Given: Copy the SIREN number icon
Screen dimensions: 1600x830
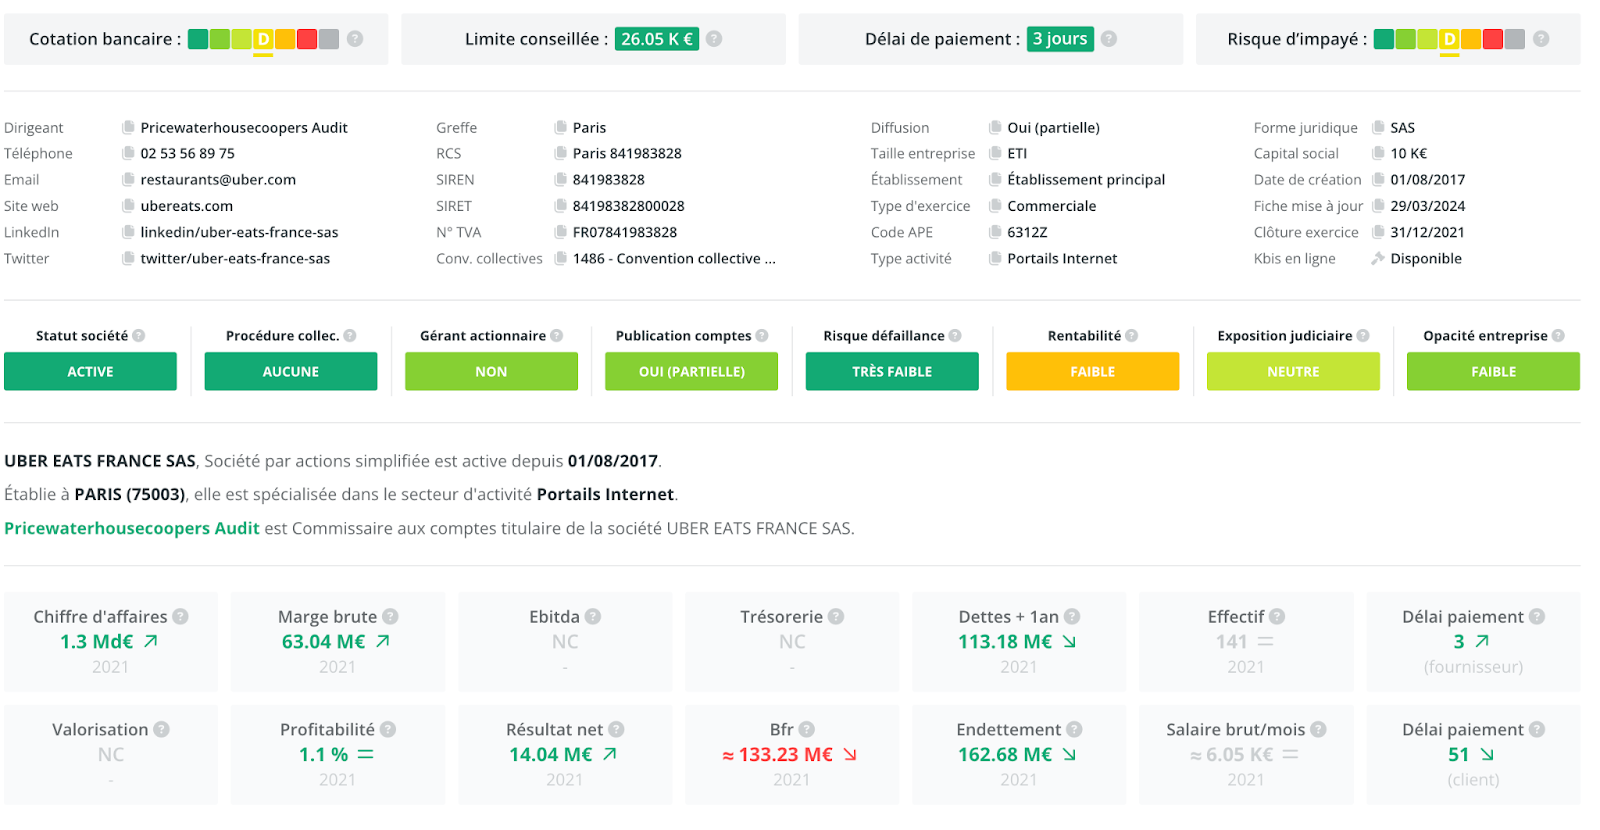Looking at the screenshot, I should click(561, 180).
